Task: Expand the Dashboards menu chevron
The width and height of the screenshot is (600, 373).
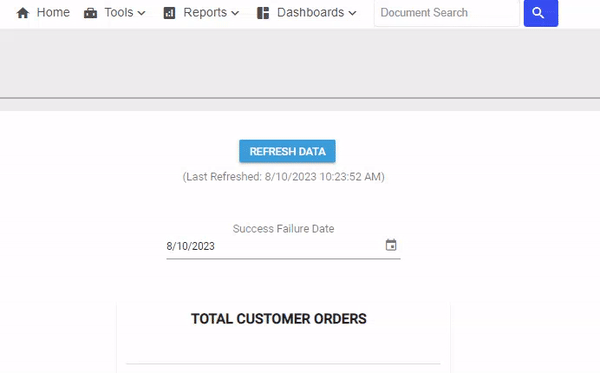Action: coord(352,13)
